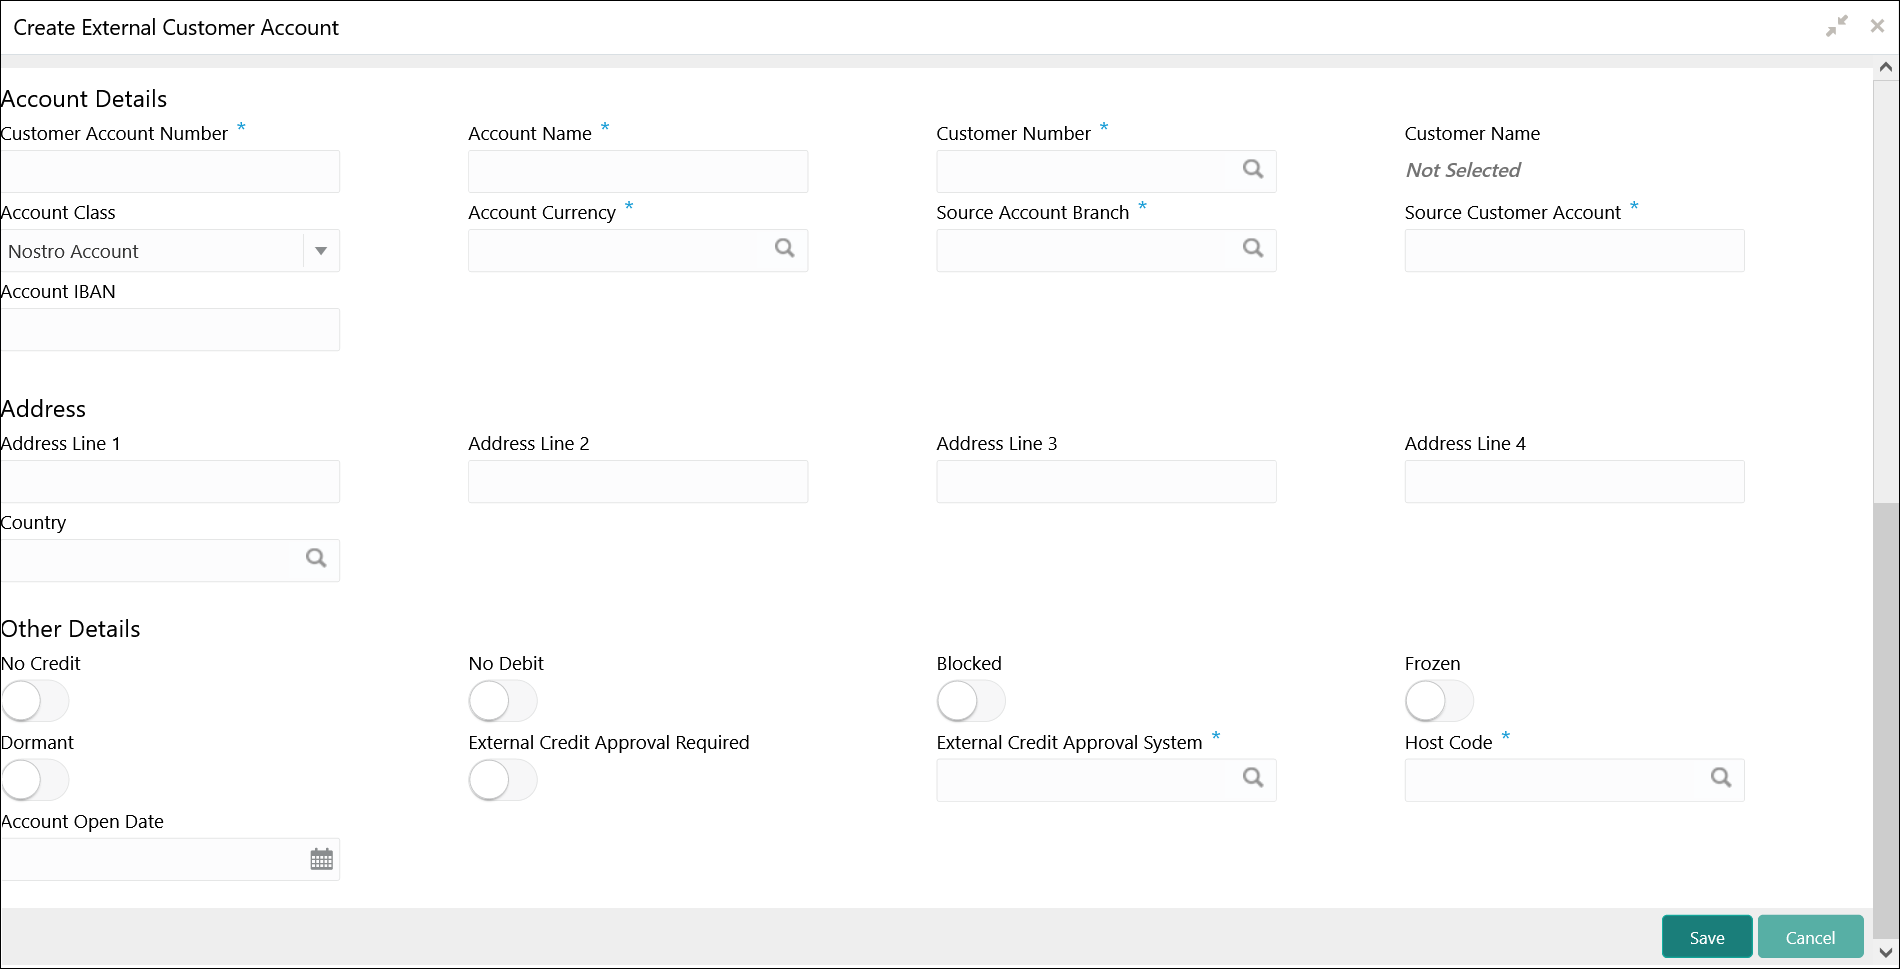Screen dimensions: 1902x972
Task: Focus the Customer Account Number field
Action: coord(170,172)
